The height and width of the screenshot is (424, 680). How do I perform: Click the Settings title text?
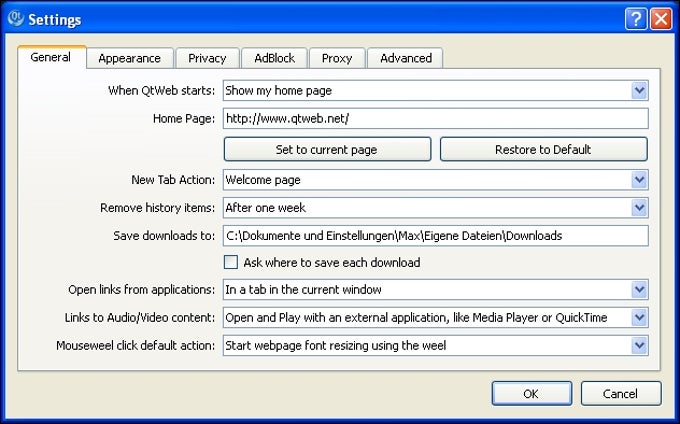point(55,20)
